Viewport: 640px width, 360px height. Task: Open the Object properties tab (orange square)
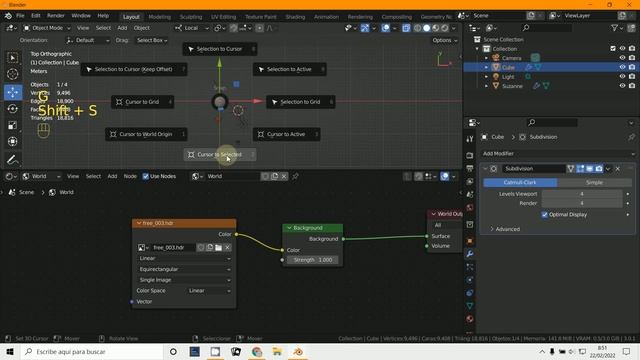click(470, 241)
